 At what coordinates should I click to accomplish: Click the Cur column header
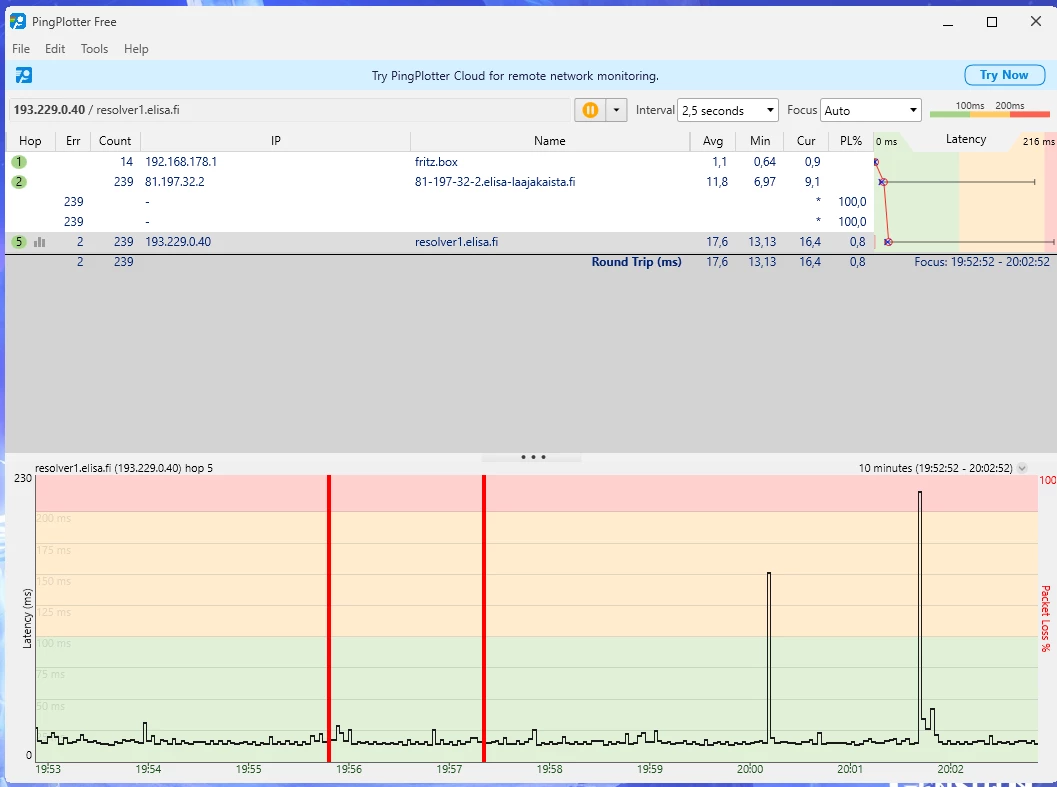tap(806, 141)
